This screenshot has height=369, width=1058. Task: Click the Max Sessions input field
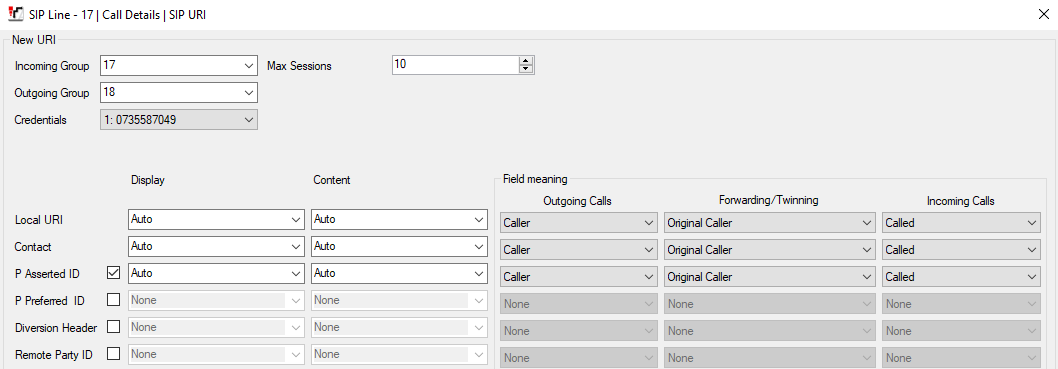click(455, 65)
